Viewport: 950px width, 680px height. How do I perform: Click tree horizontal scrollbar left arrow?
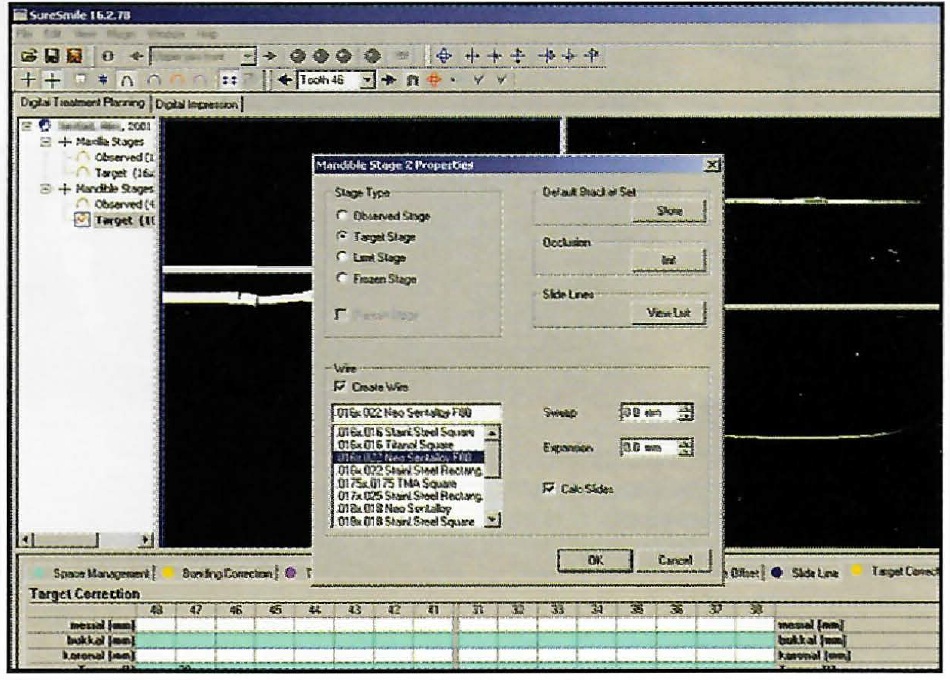(27, 539)
